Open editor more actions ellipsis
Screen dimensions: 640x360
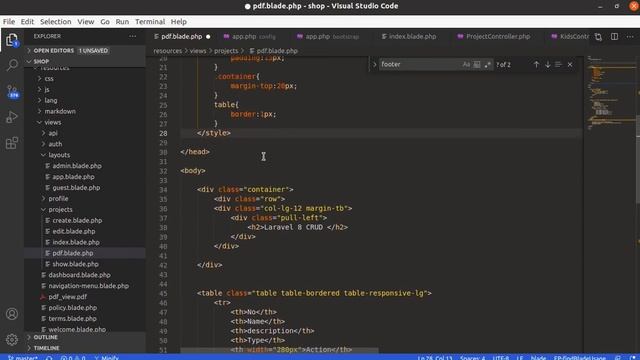[630, 37]
